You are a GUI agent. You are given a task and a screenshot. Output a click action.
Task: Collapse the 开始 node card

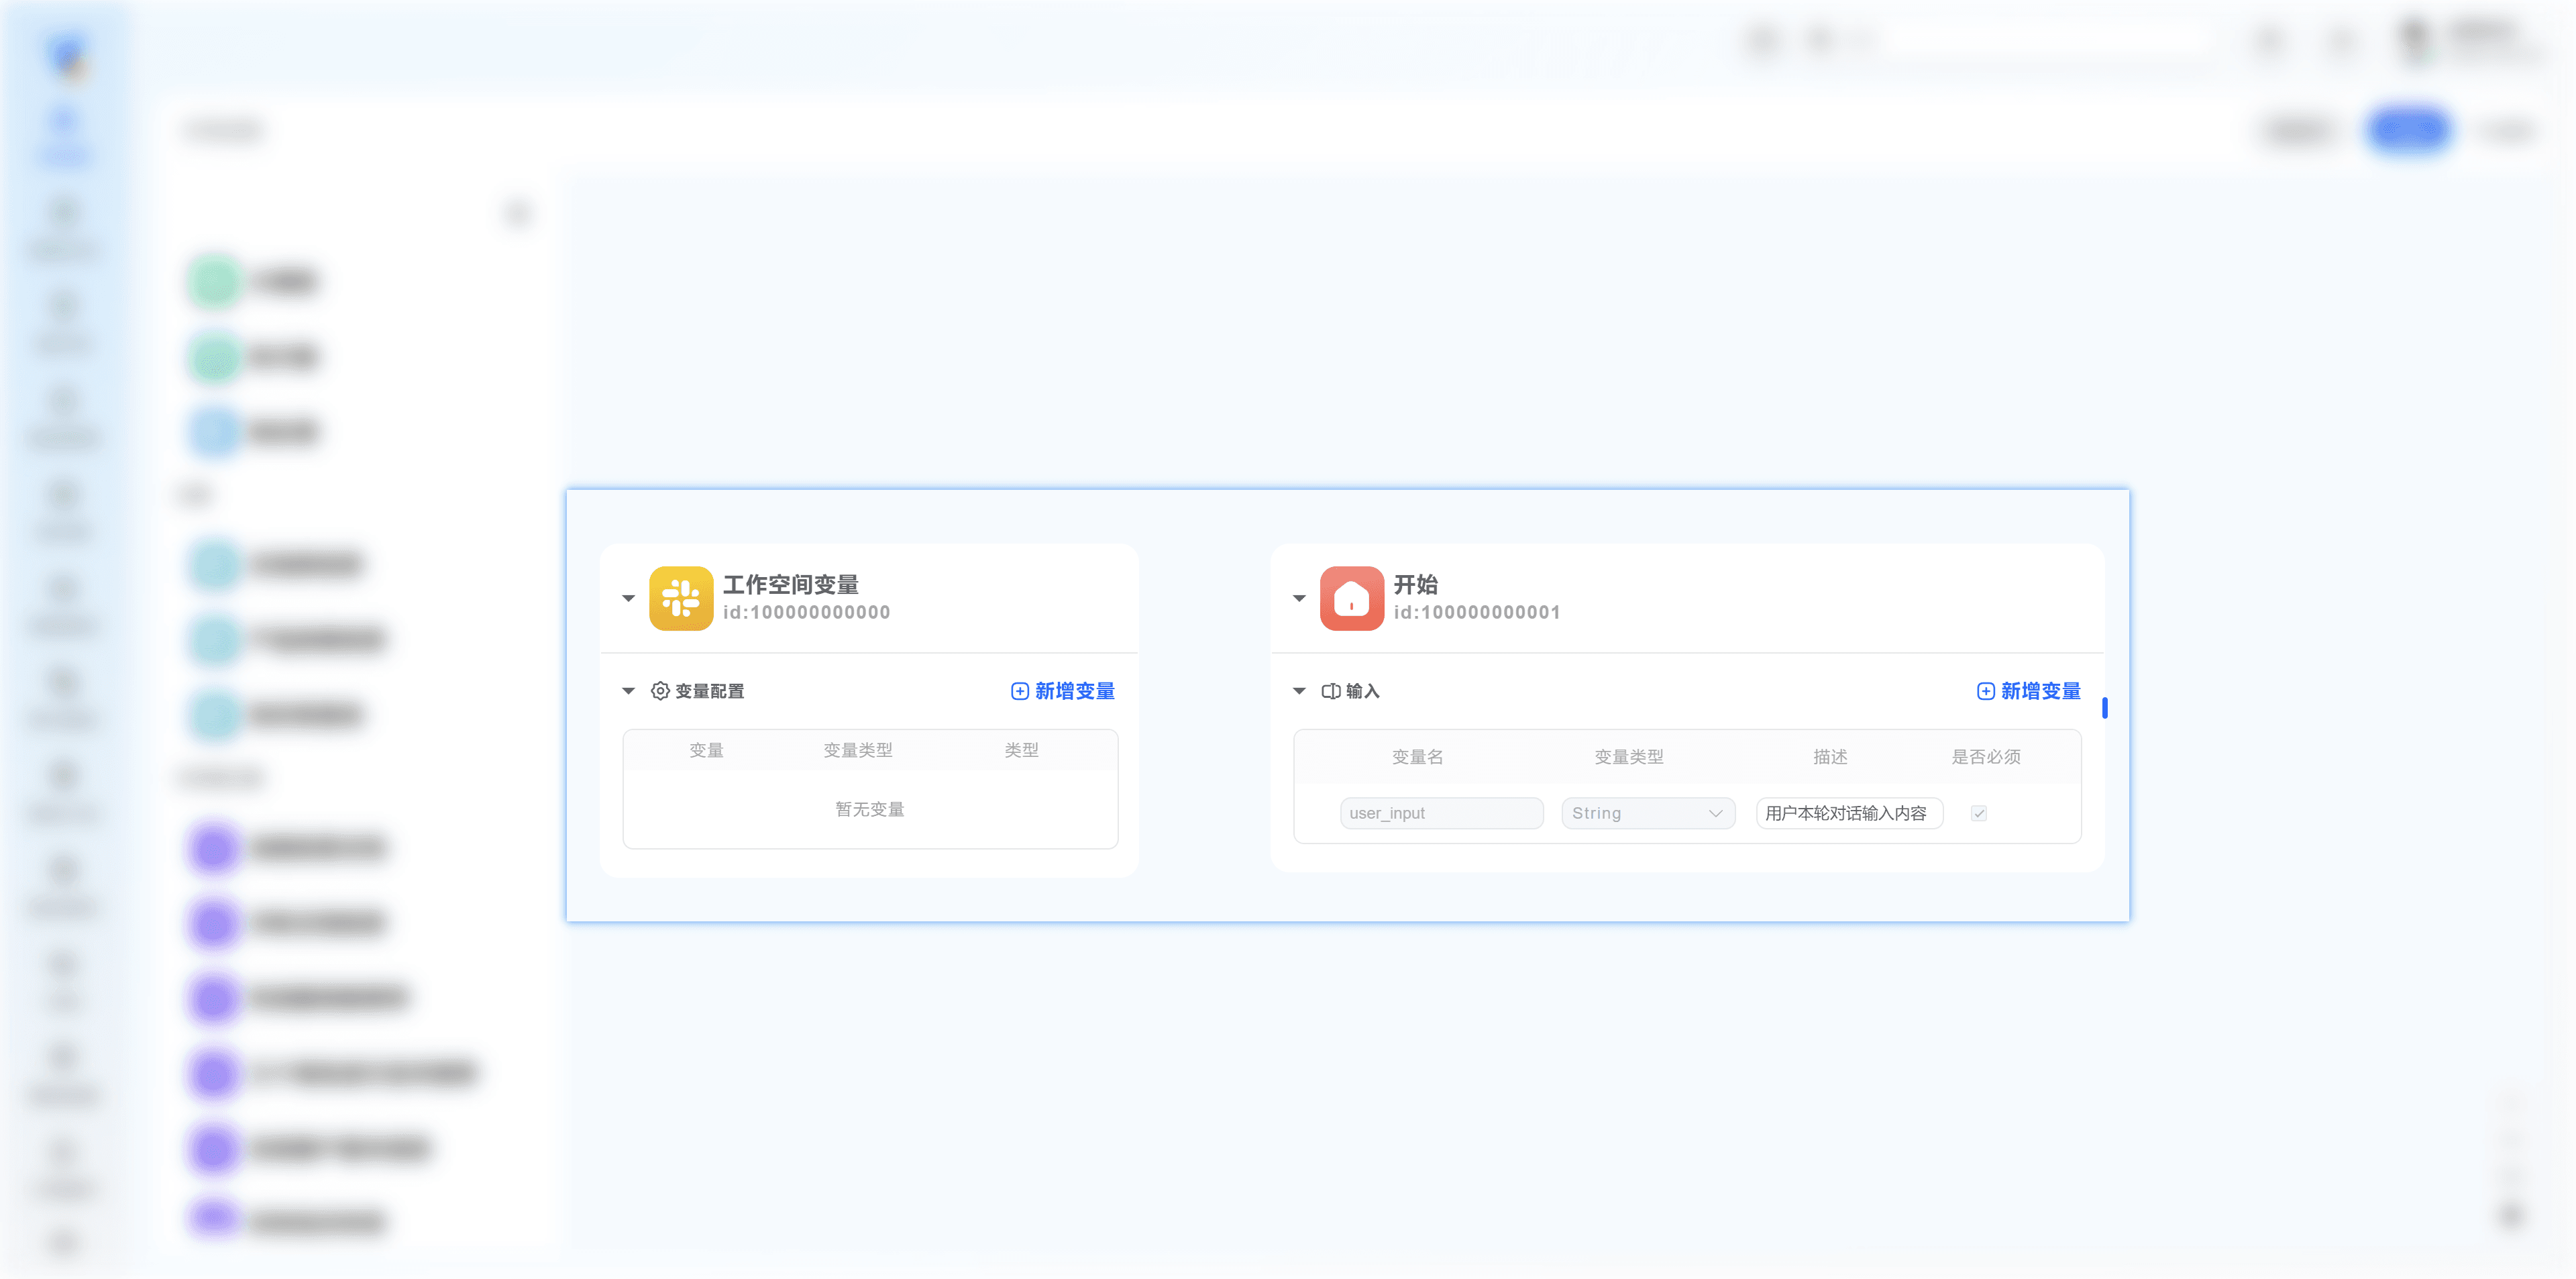pyautogui.click(x=1299, y=598)
